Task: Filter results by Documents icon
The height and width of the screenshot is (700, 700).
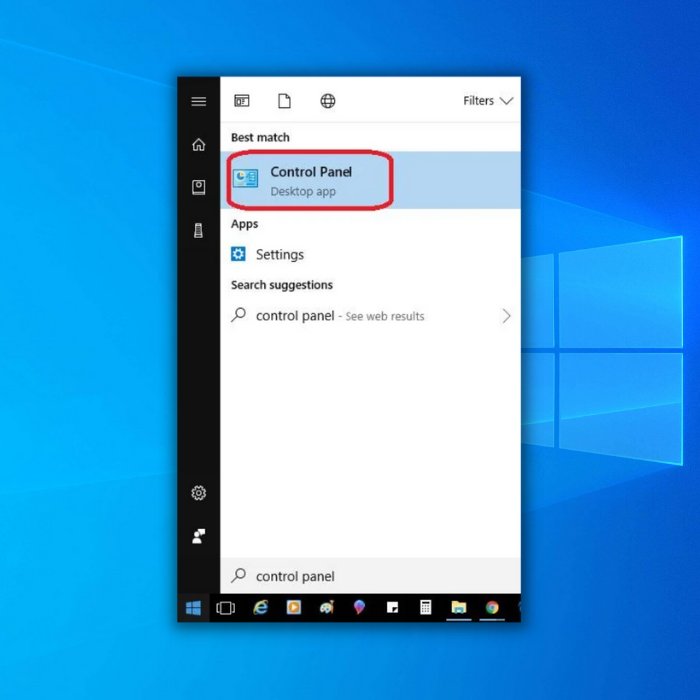Action: [284, 101]
